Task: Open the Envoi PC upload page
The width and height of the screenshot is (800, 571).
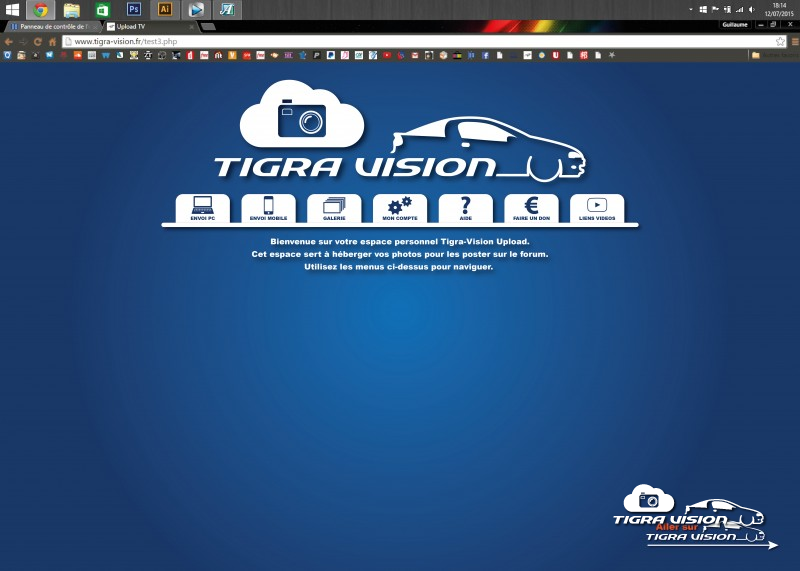Action: 202,208
